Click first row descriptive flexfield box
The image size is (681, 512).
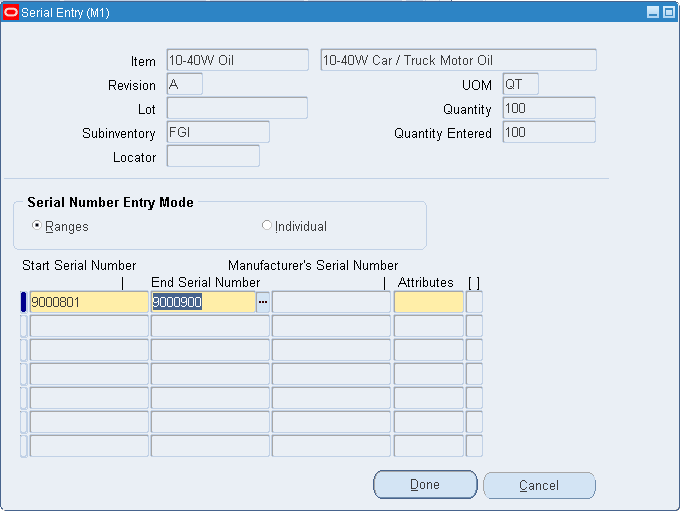point(474,302)
